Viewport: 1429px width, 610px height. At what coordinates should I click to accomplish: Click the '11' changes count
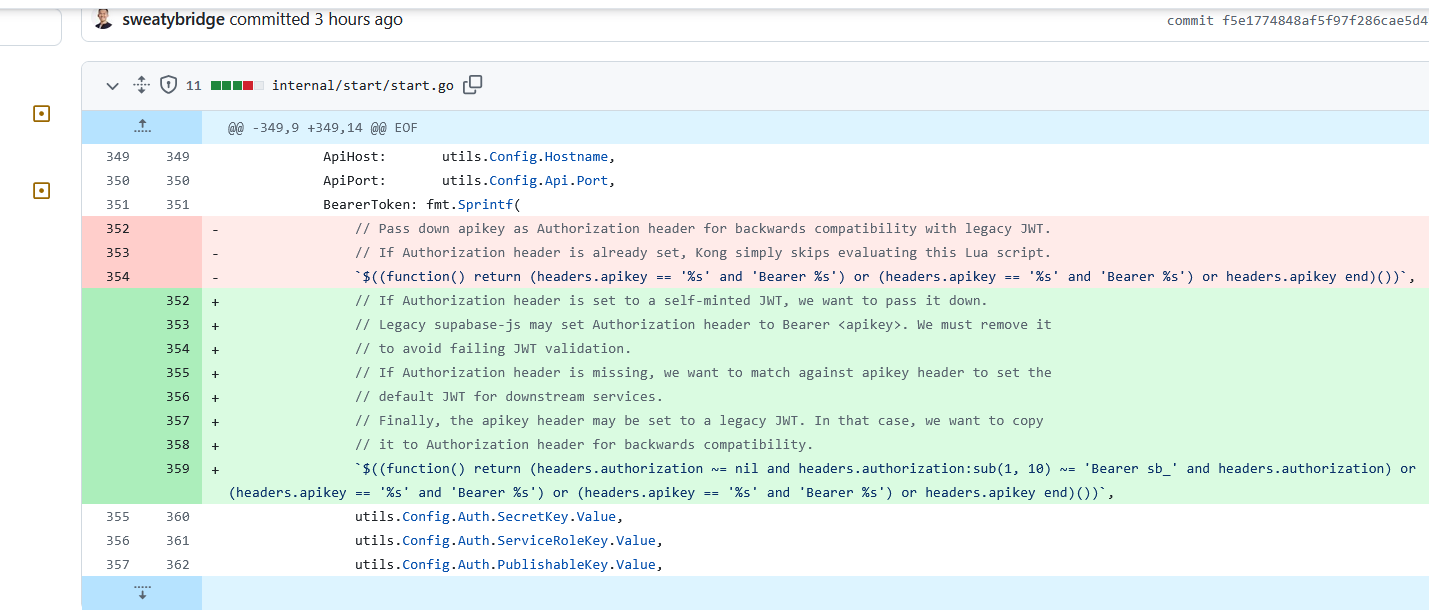click(x=194, y=86)
